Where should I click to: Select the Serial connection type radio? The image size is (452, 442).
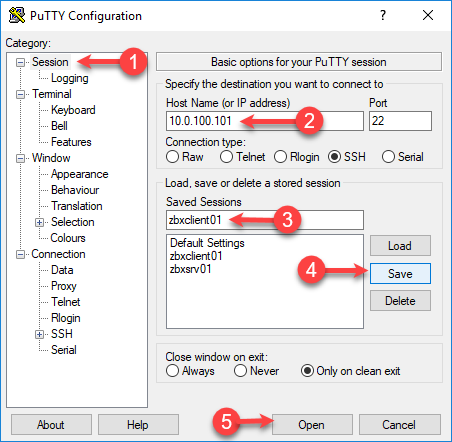pyautogui.click(x=388, y=157)
